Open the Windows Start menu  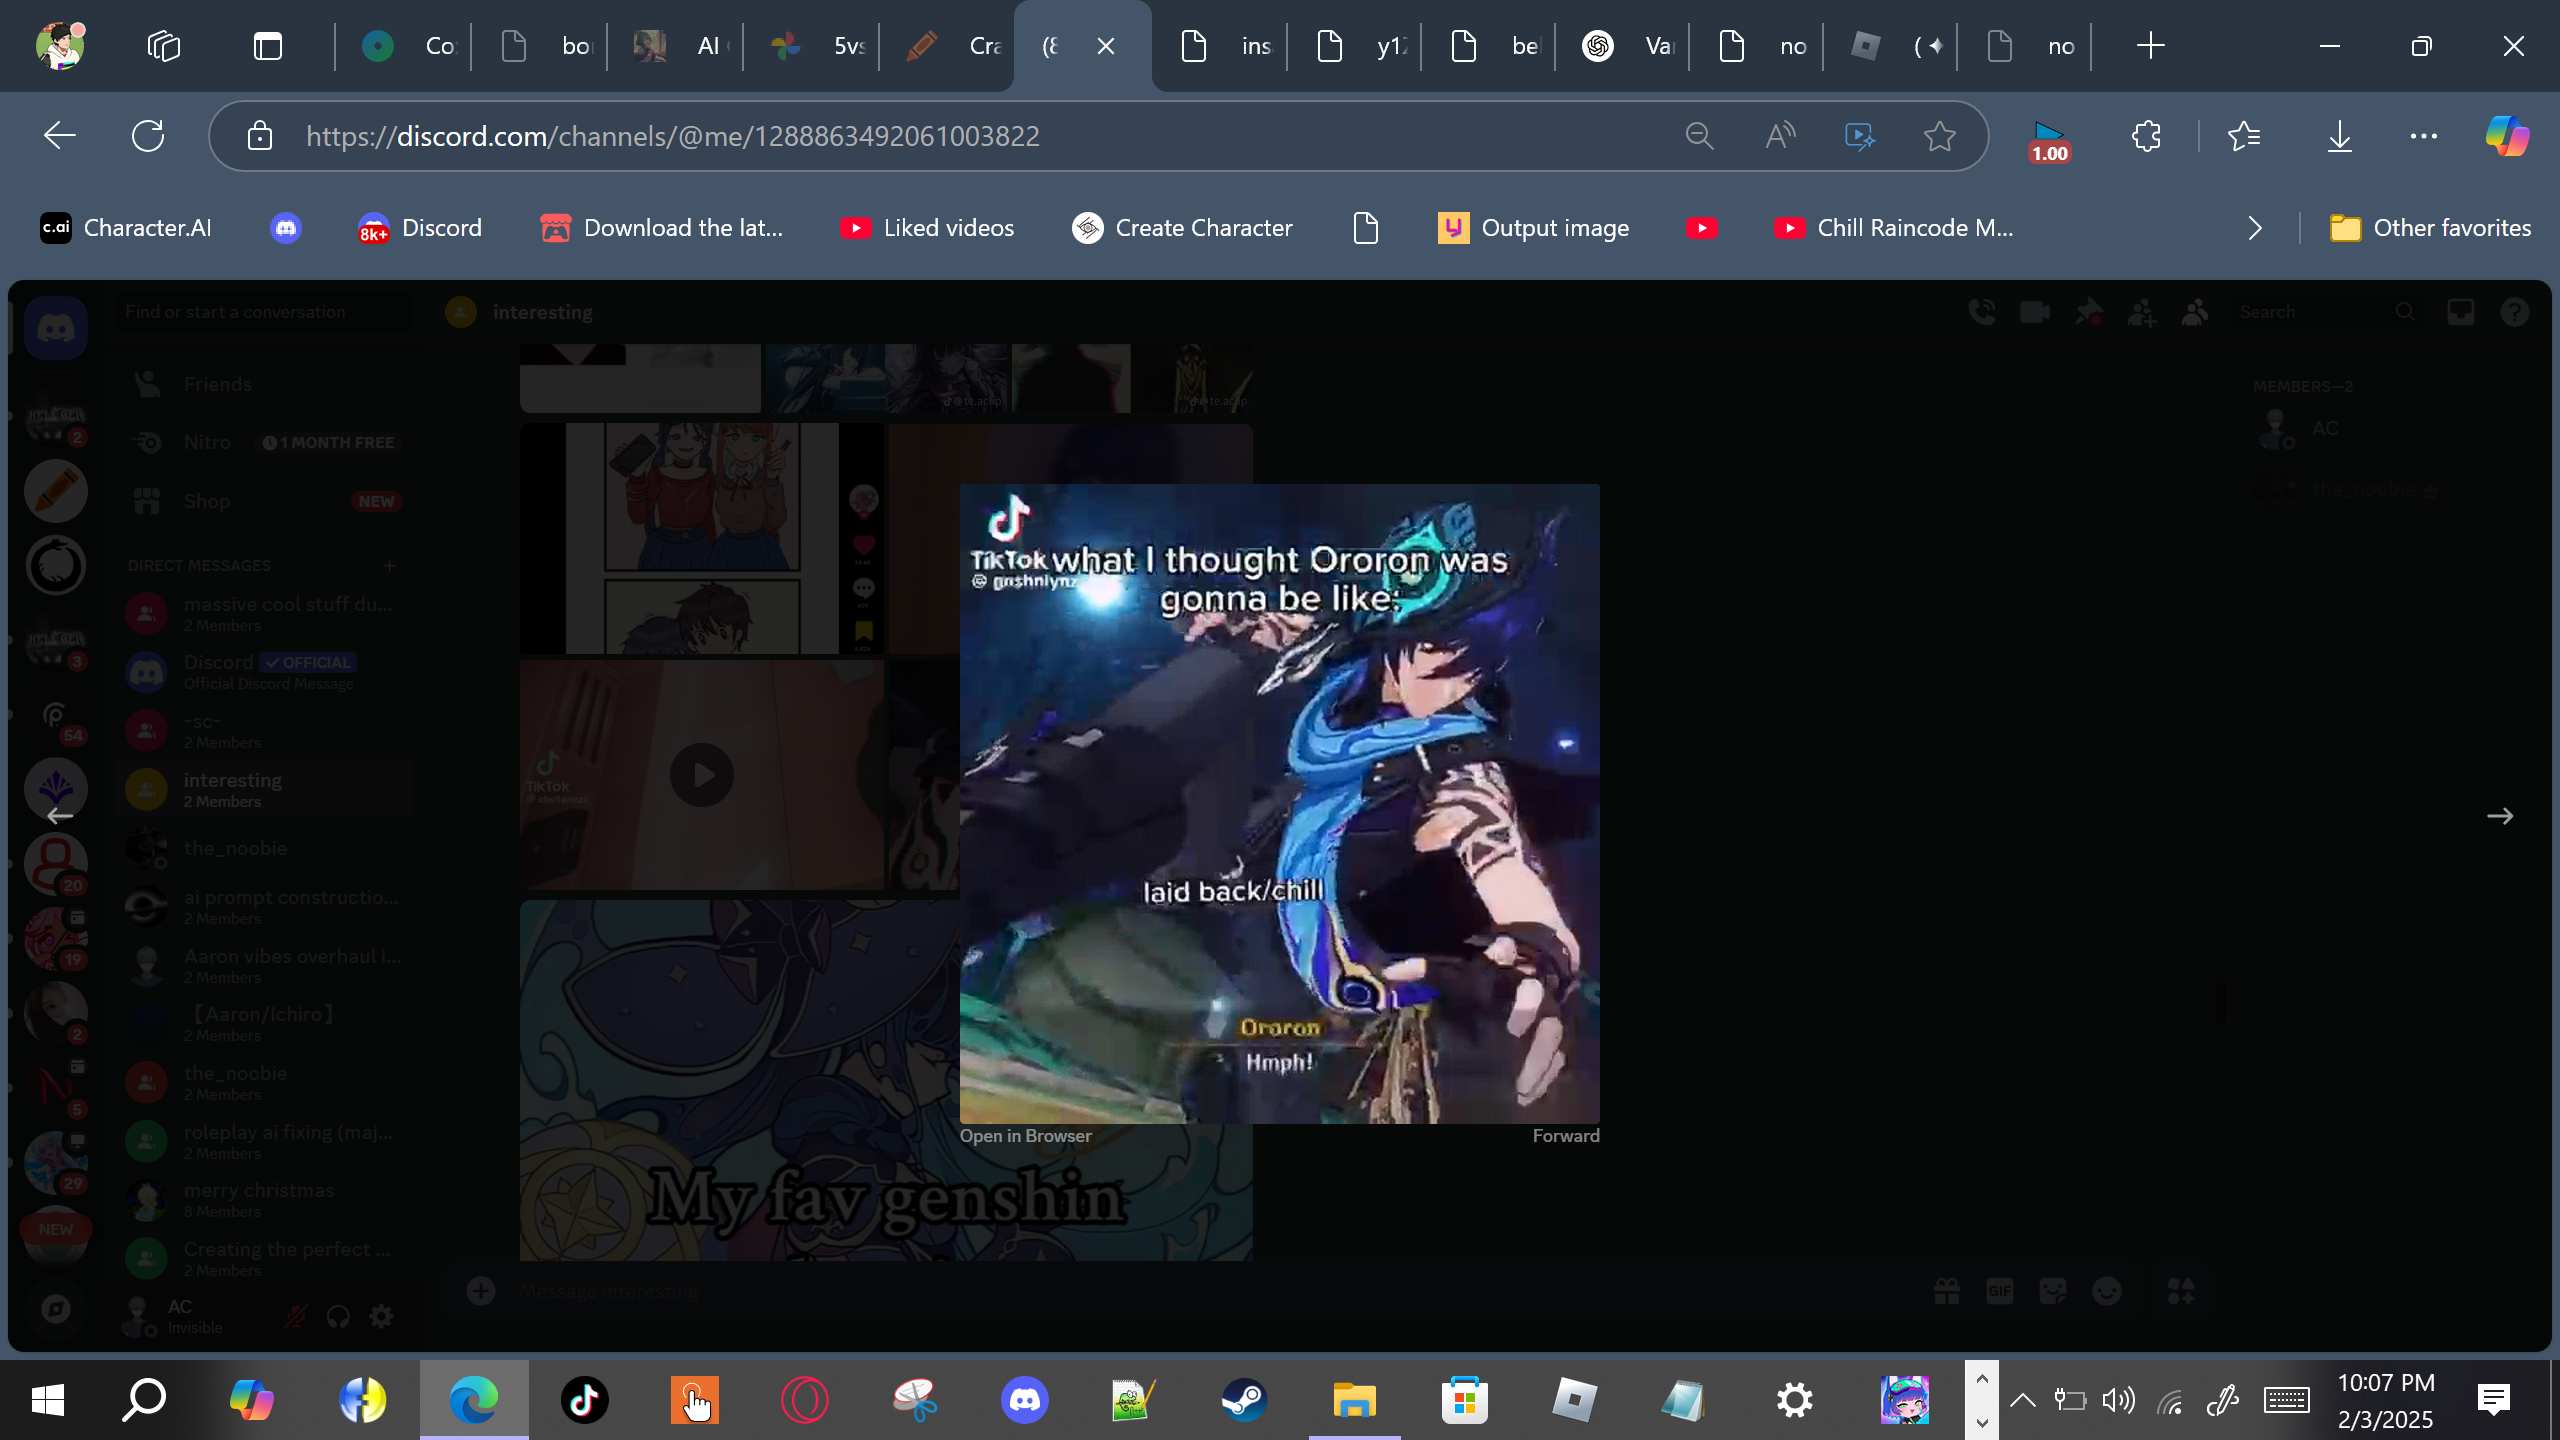tap(48, 1400)
